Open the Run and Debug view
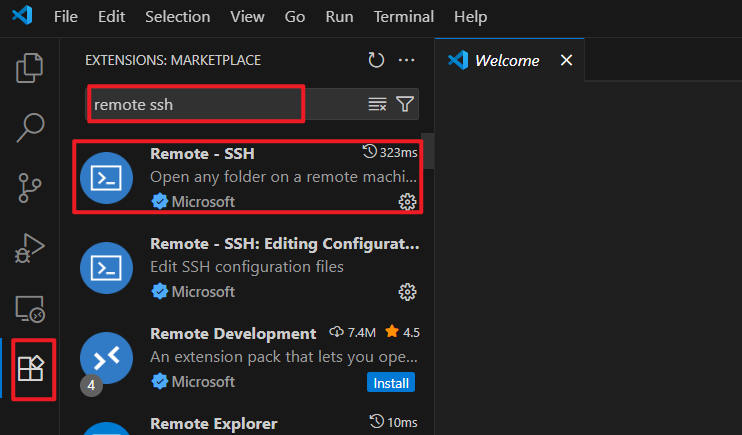Viewport: 742px width, 435px height. tap(31, 247)
